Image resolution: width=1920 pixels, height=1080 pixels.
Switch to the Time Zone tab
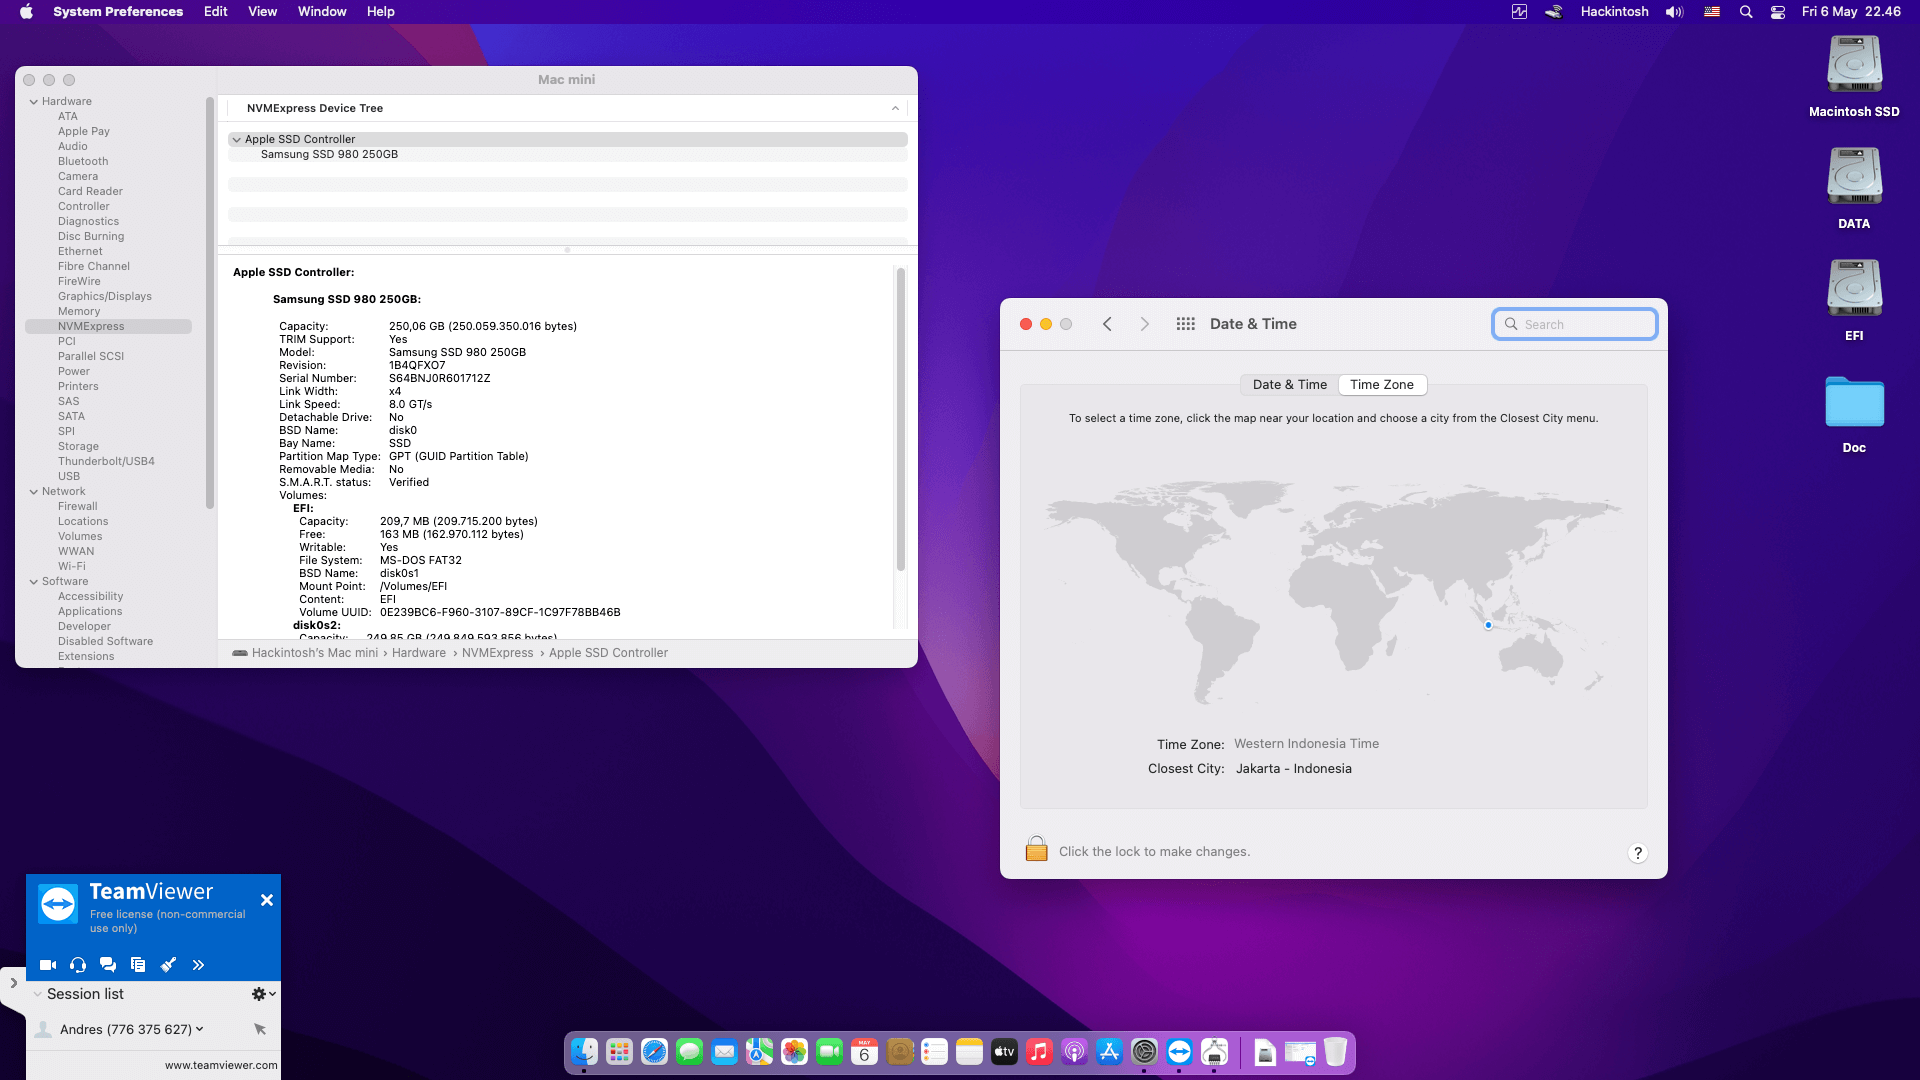[x=1382, y=385]
